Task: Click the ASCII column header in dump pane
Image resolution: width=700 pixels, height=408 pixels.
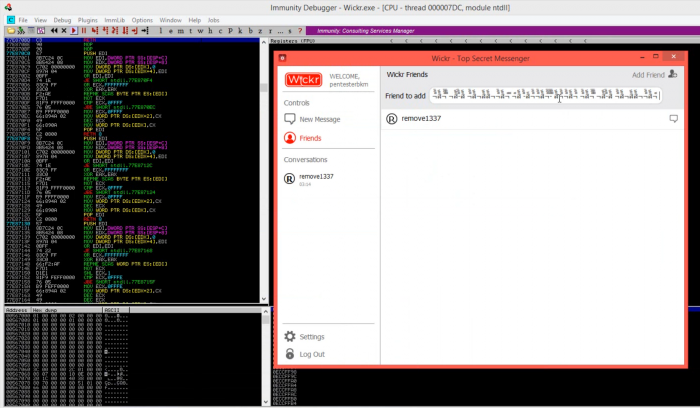Action: (x=116, y=310)
